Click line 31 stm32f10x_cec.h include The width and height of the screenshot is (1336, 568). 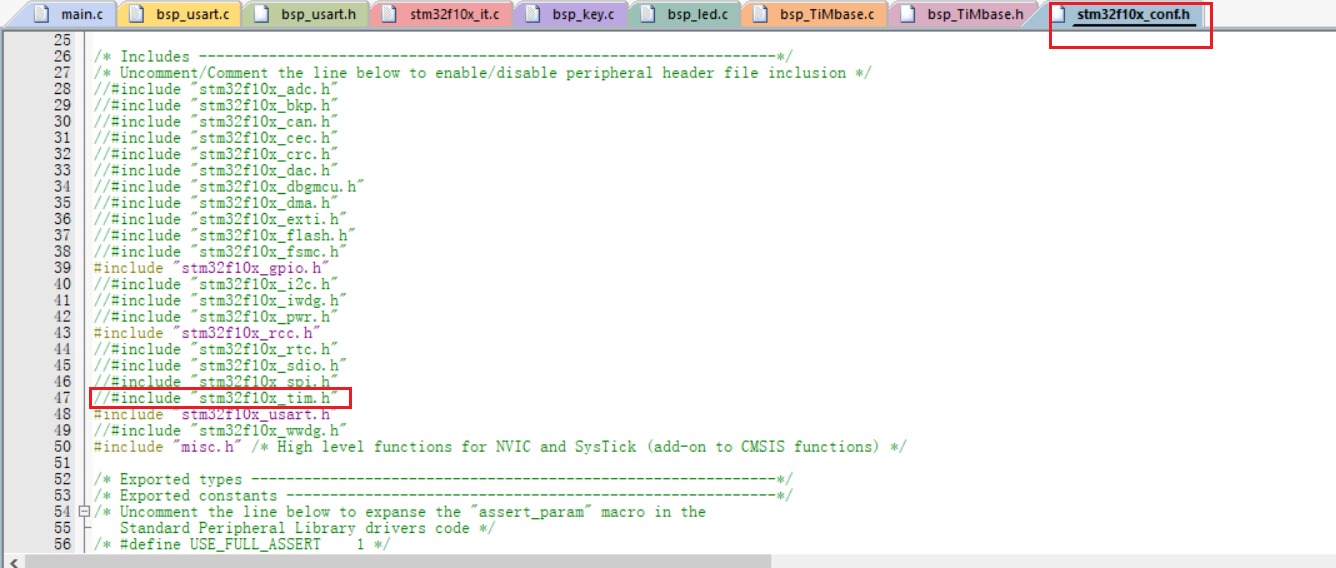pyautogui.click(x=215, y=138)
